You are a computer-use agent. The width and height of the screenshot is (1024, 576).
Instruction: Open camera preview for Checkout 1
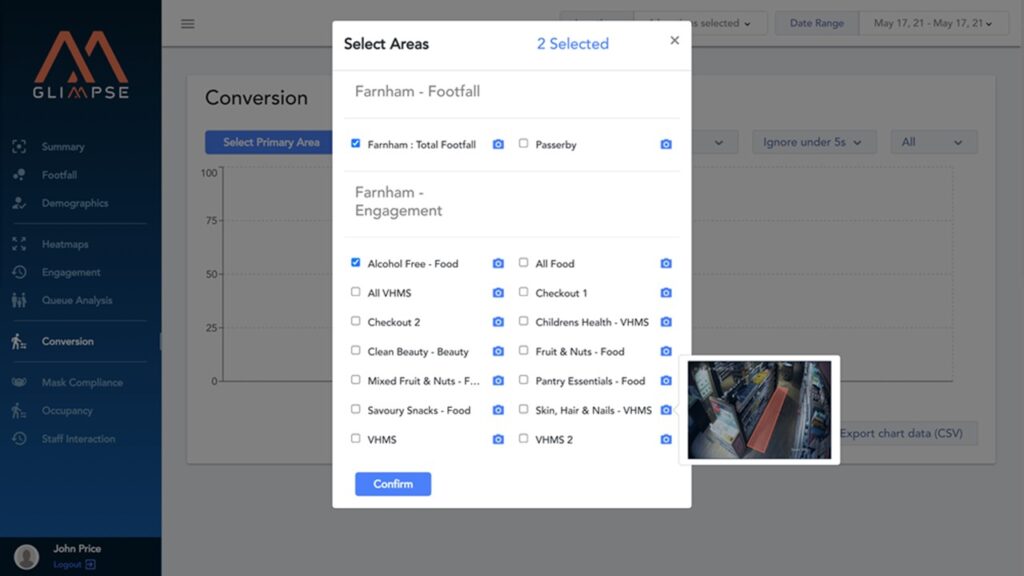666,293
